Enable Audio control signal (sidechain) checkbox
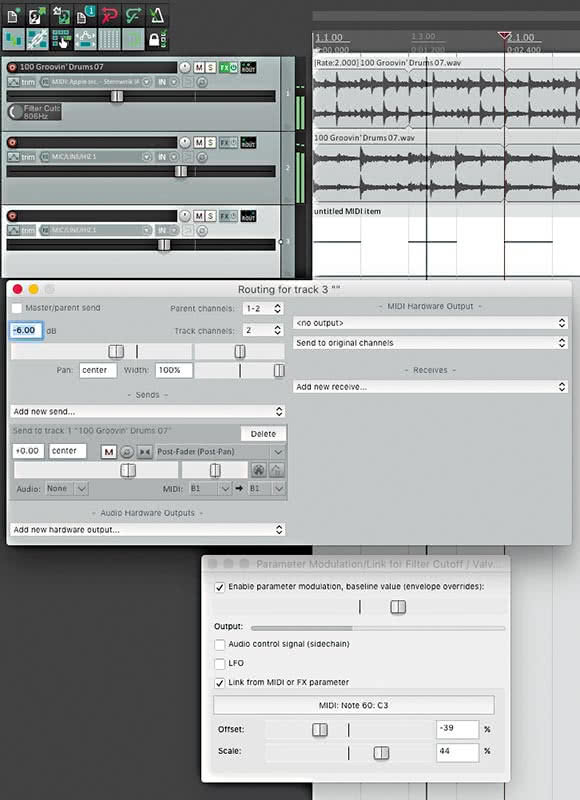 220,644
